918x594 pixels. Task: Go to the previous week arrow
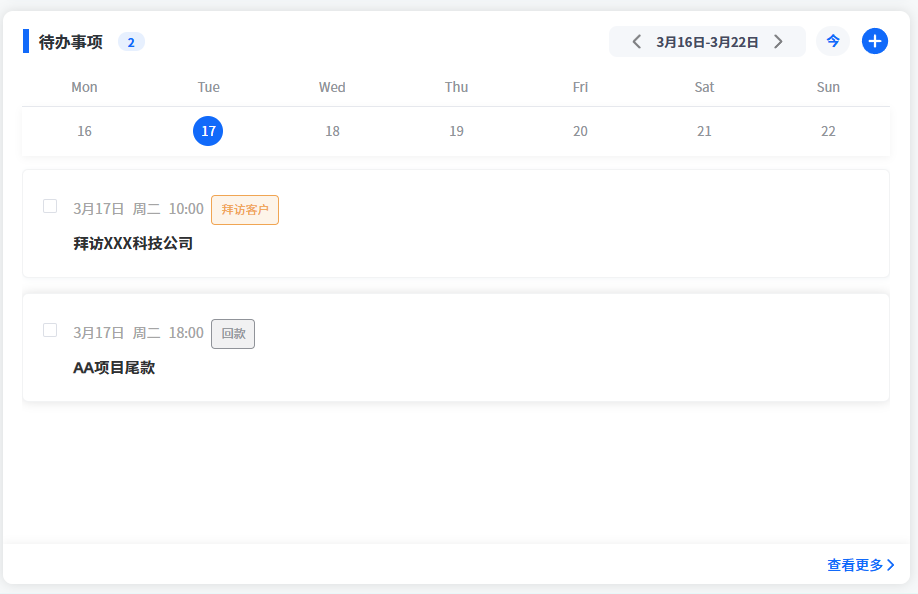click(x=636, y=42)
